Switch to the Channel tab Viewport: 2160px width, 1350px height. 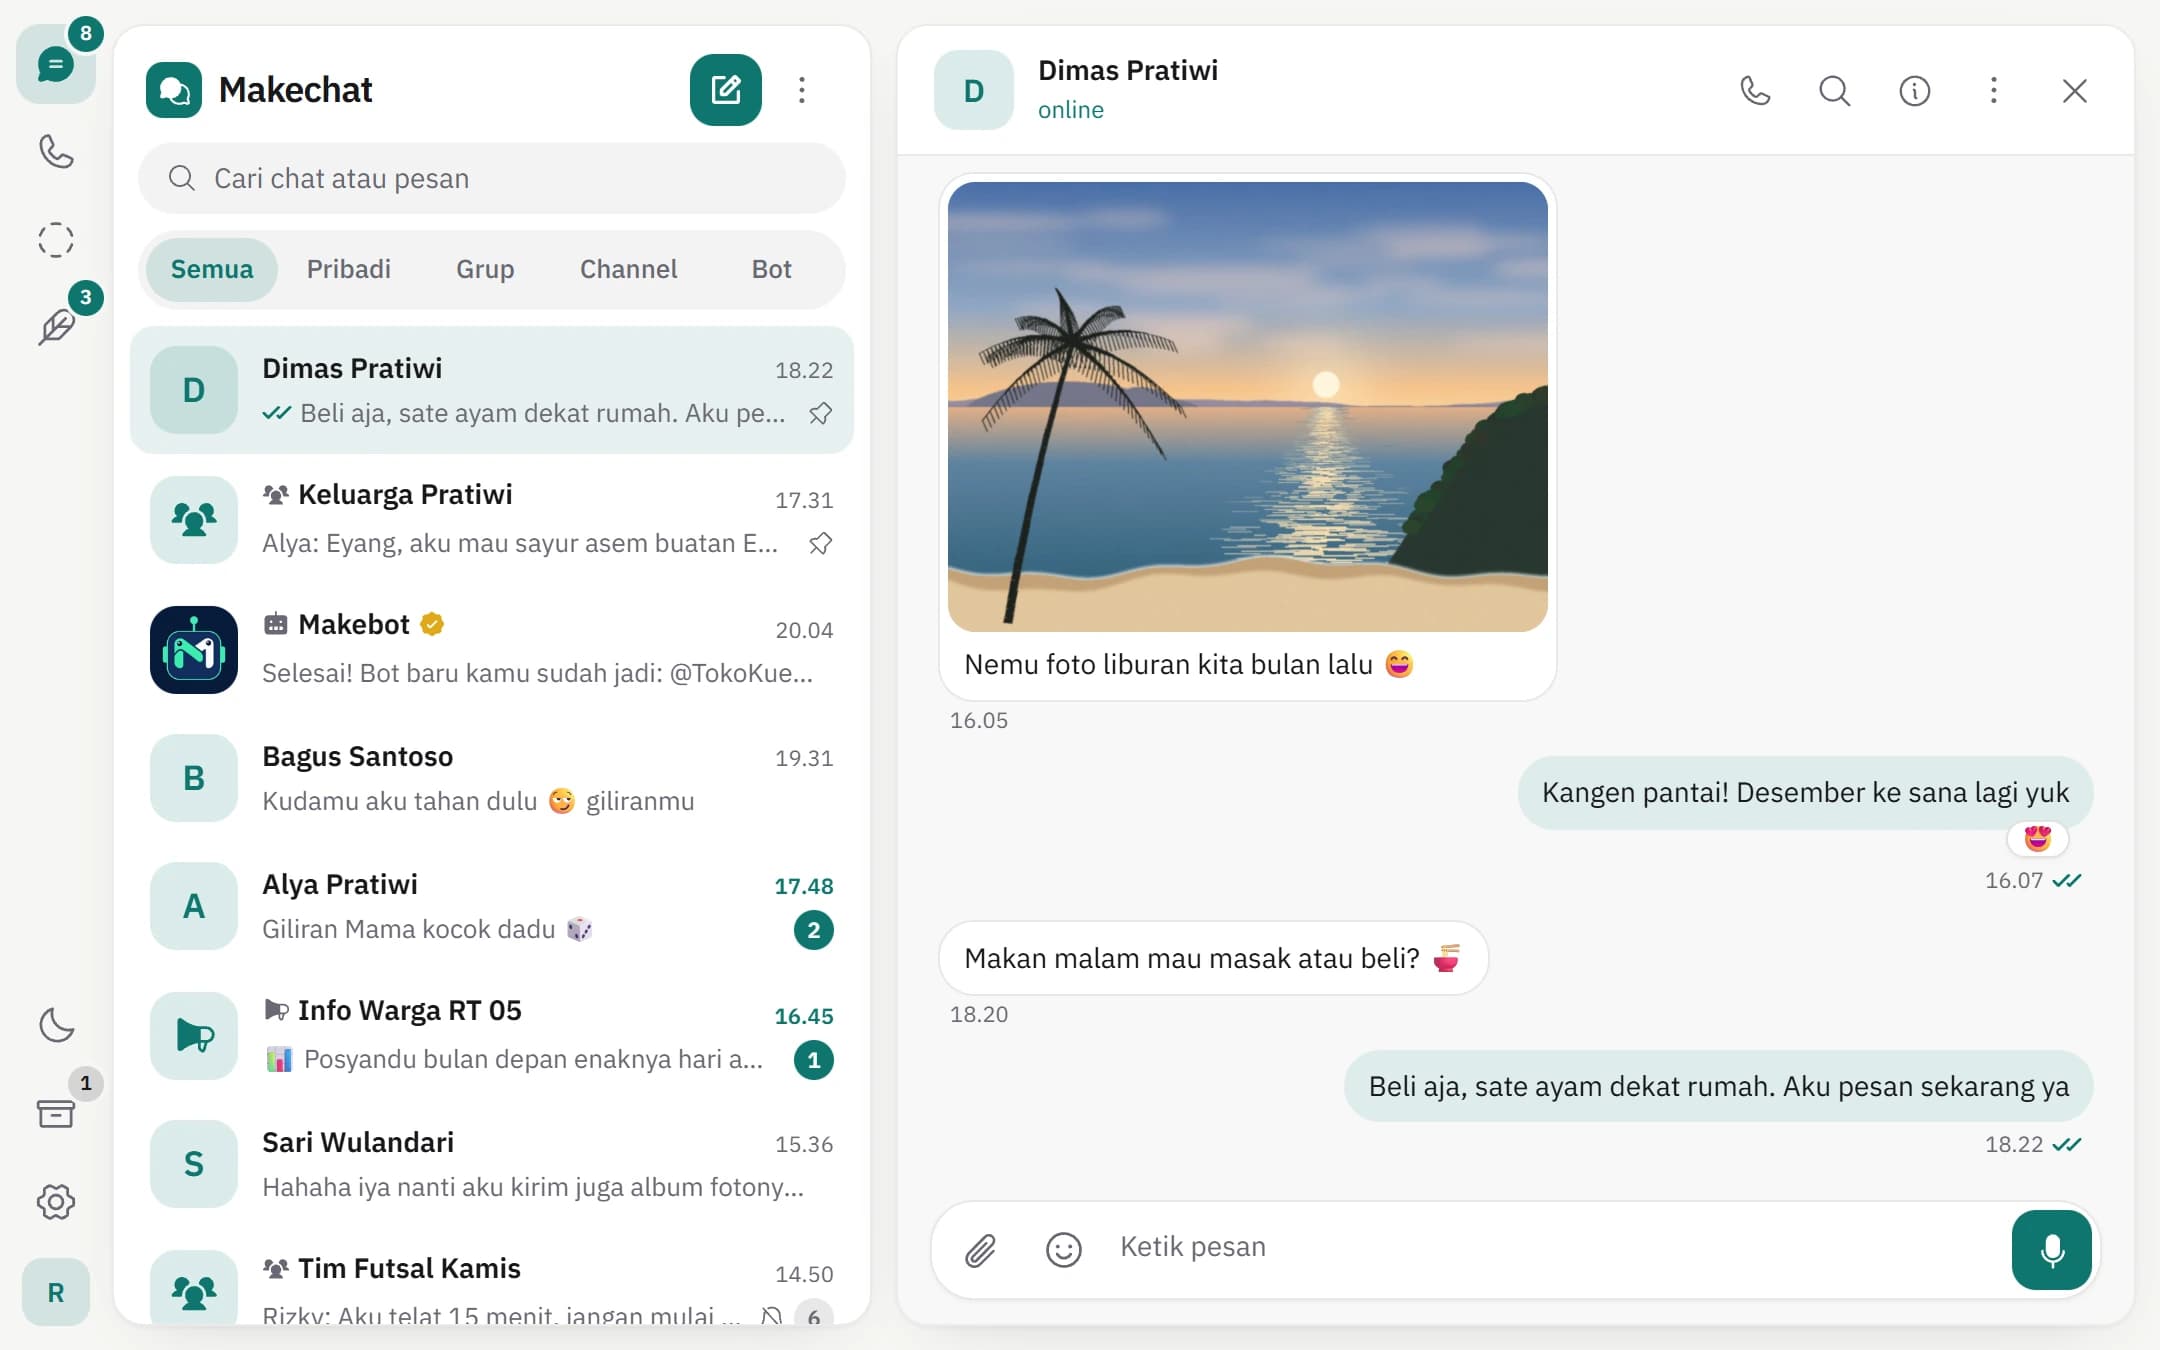click(x=629, y=269)
